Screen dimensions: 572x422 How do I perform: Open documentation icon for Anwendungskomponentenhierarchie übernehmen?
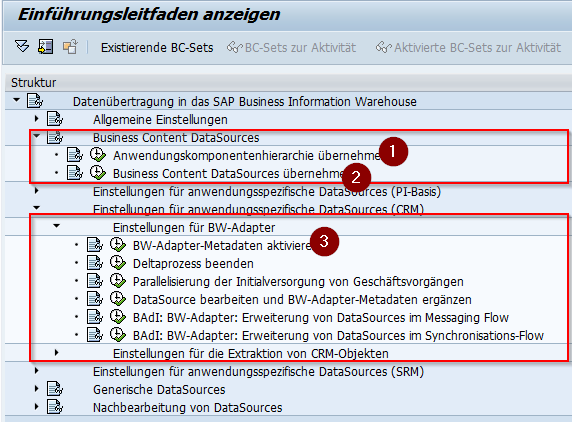75,155
